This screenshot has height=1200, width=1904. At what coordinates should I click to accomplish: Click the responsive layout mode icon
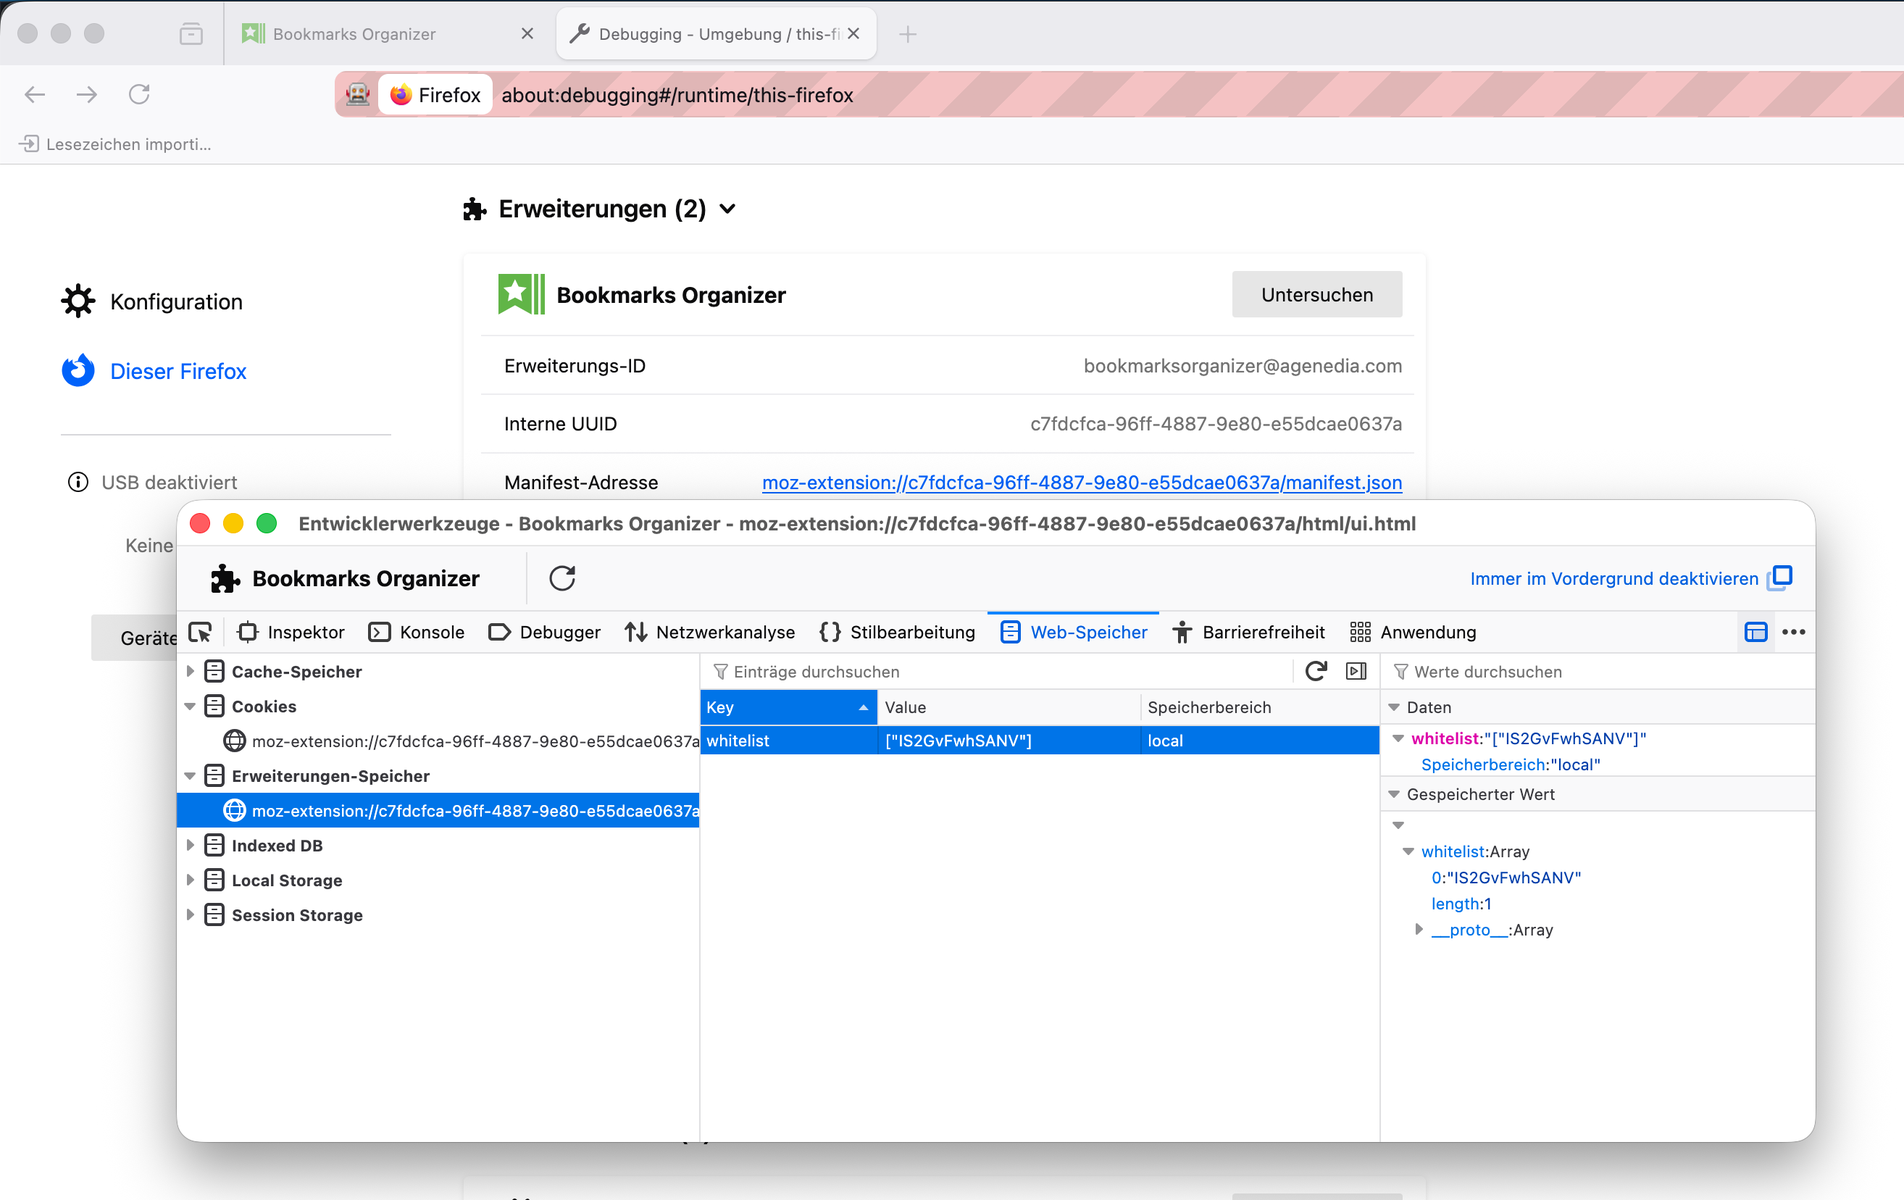tap(1756, 632)
